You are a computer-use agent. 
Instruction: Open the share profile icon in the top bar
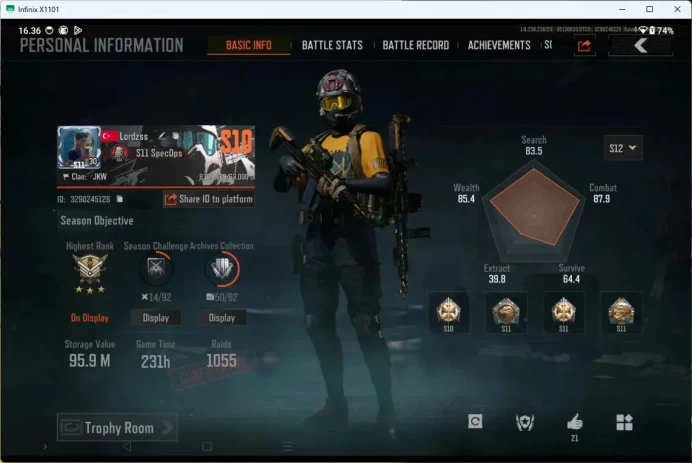pyautogui.click(x=584, y=46)
